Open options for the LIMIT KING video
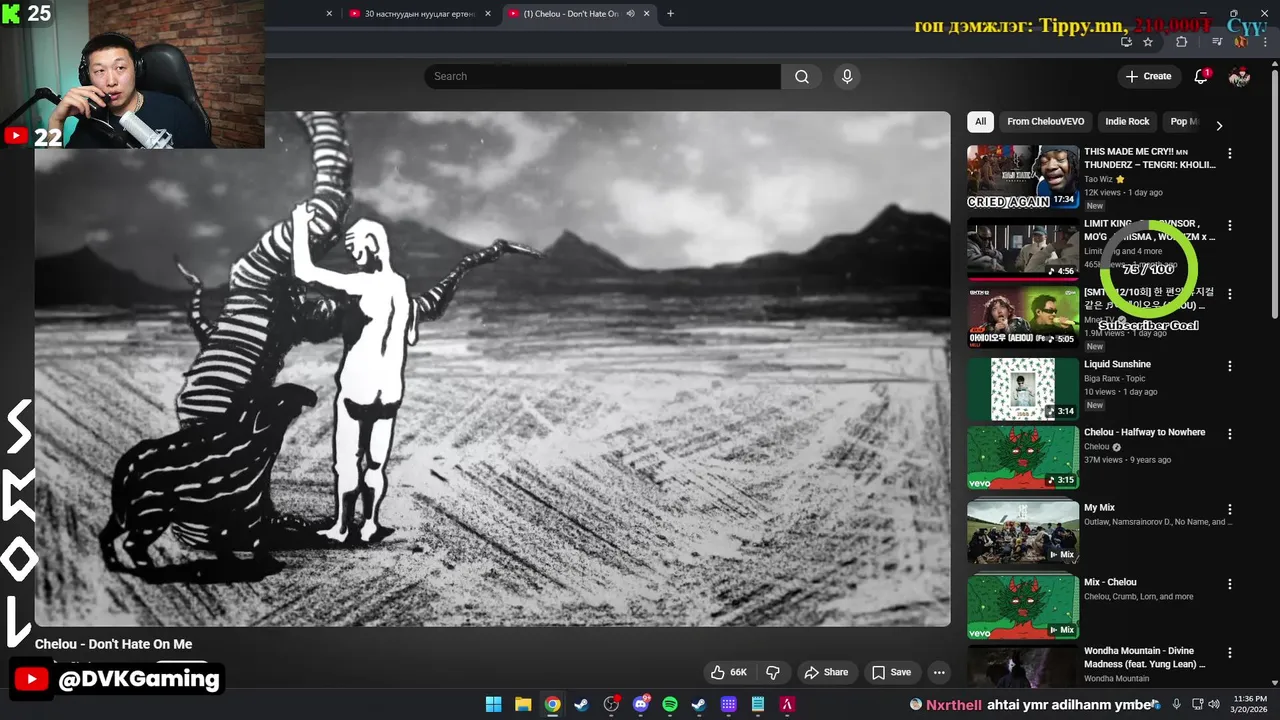This screenshot has height=720, width=1280. (1230, 226)
